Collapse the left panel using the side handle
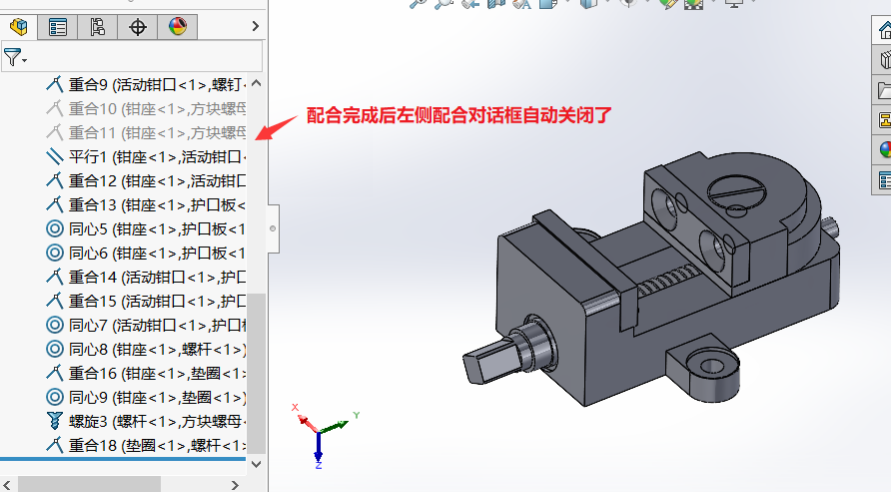892x492 pixels. [x=273, y=228]
